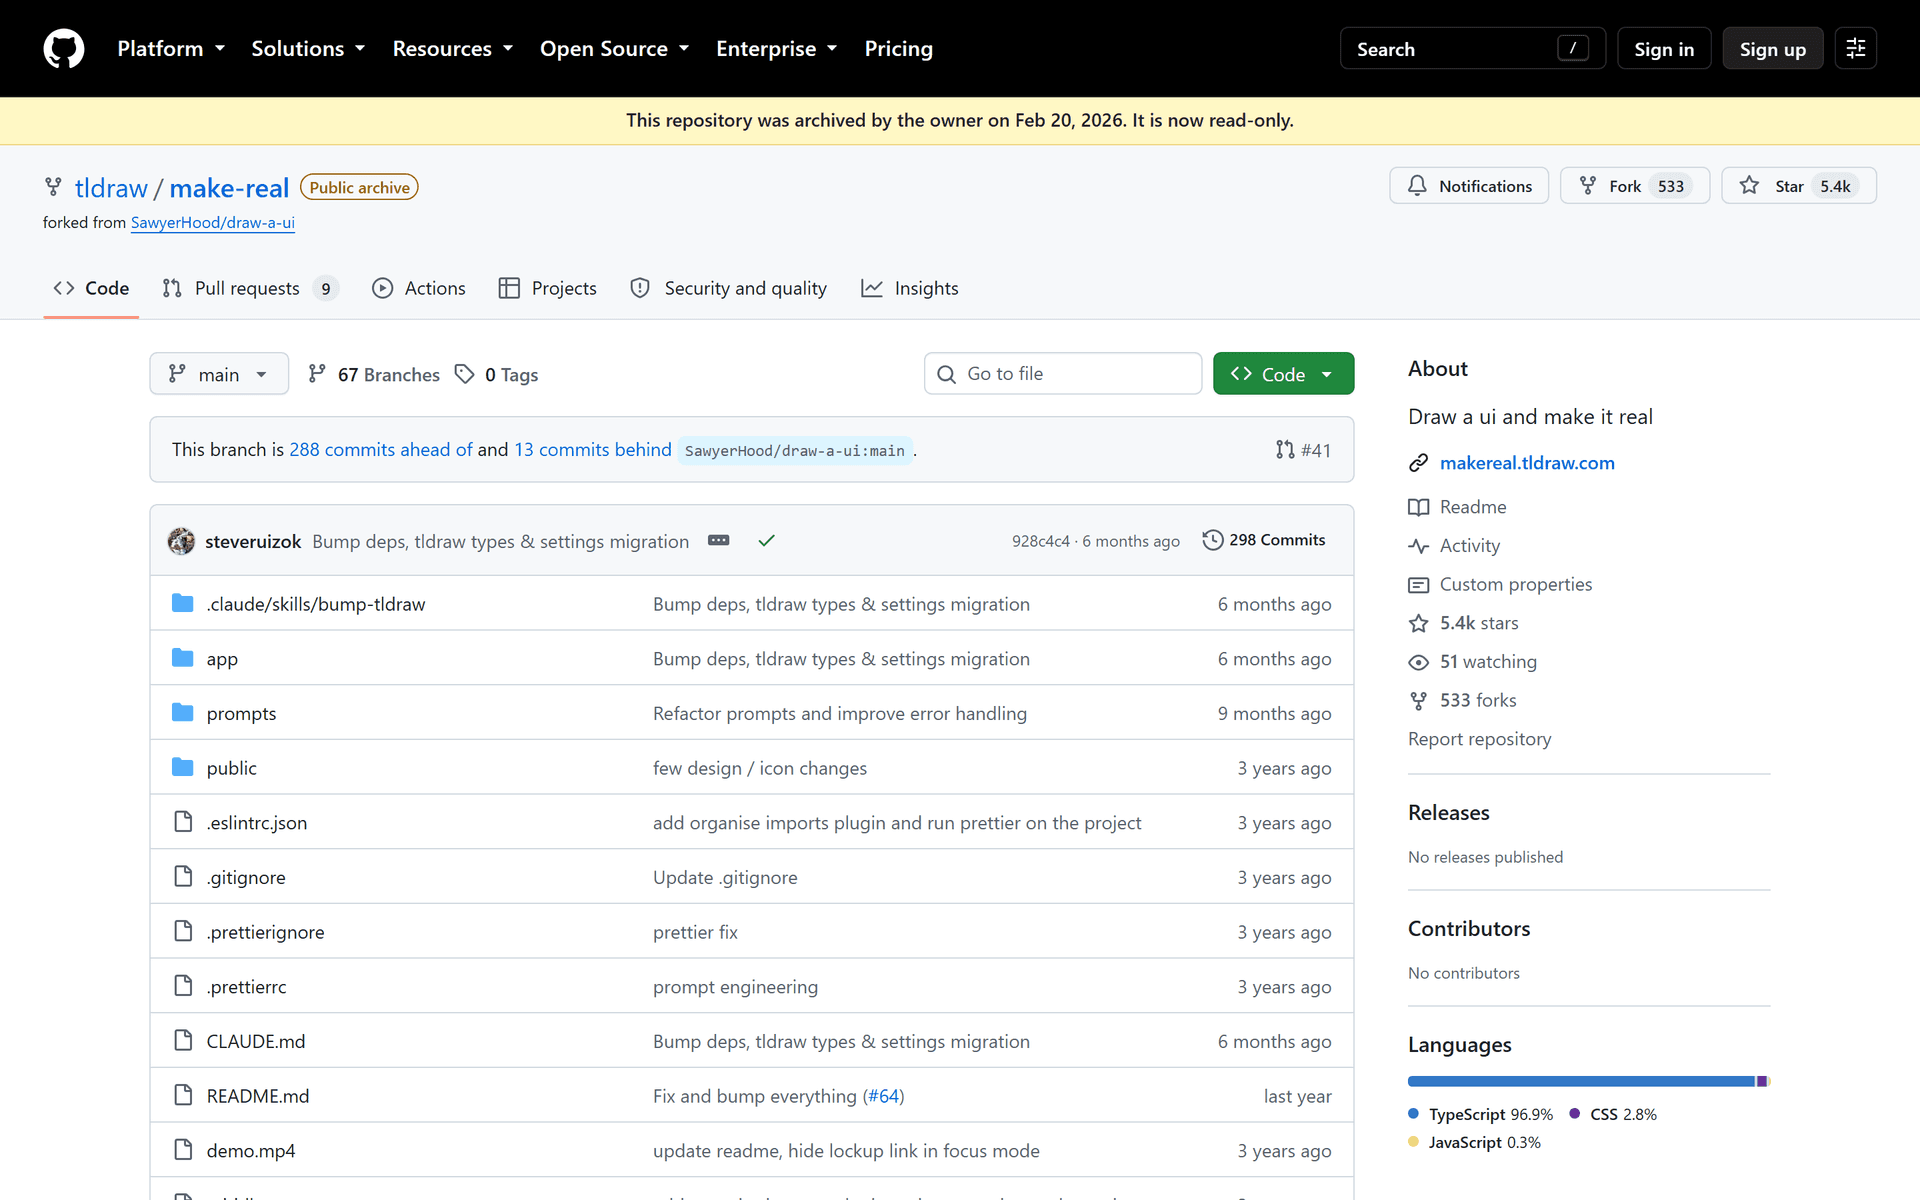The width and height of the screenshot is (1920, 1200).
Task: Open the CLAUDE.md file
Action: pyautogui.click(x=256, y=1041)
